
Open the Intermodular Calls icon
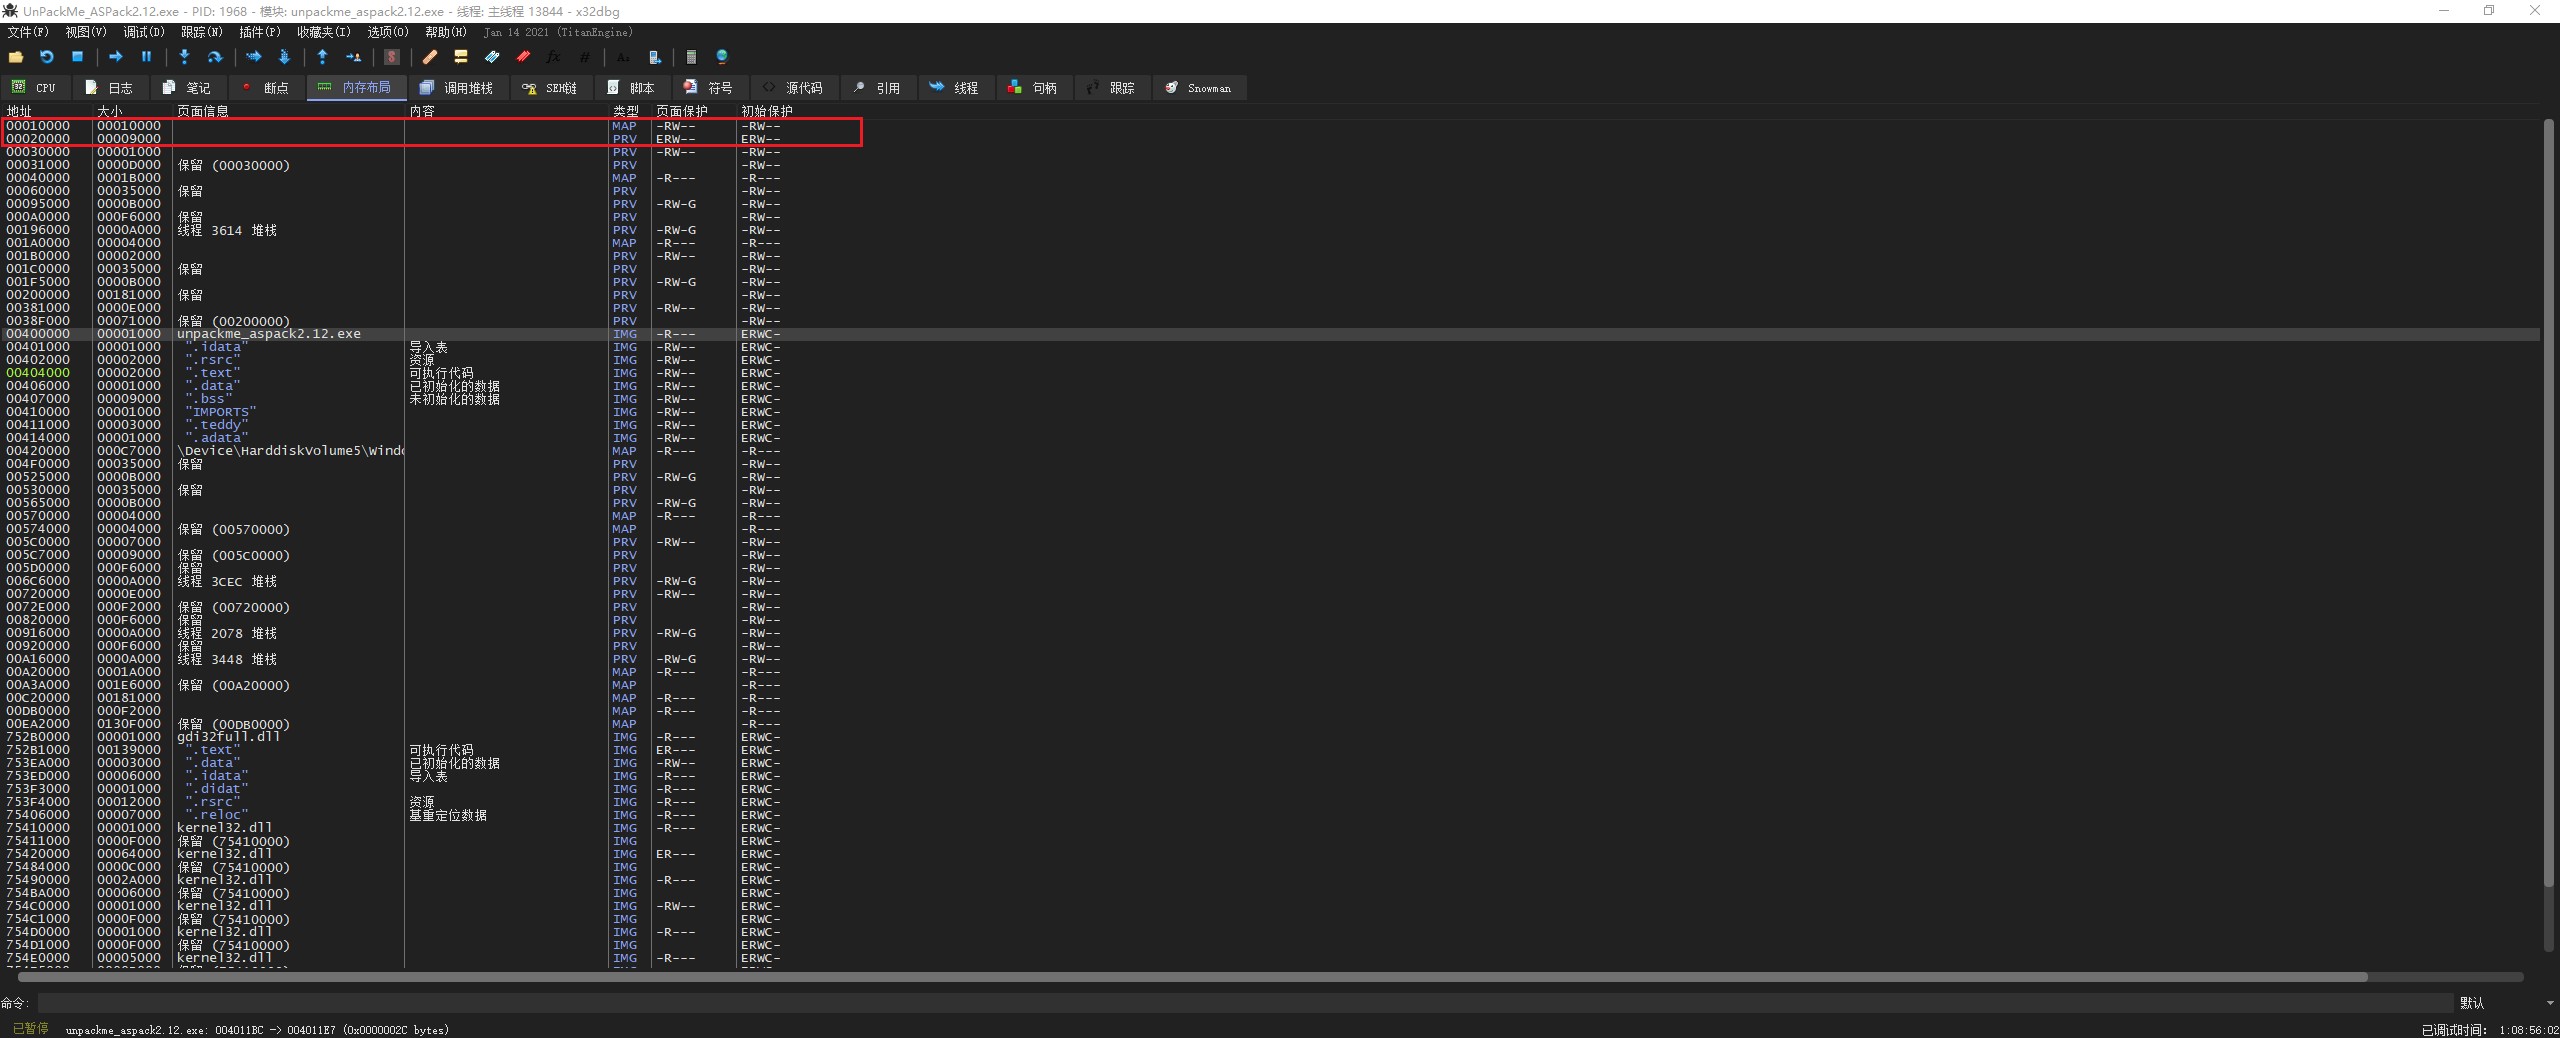[x=654, y=57]
